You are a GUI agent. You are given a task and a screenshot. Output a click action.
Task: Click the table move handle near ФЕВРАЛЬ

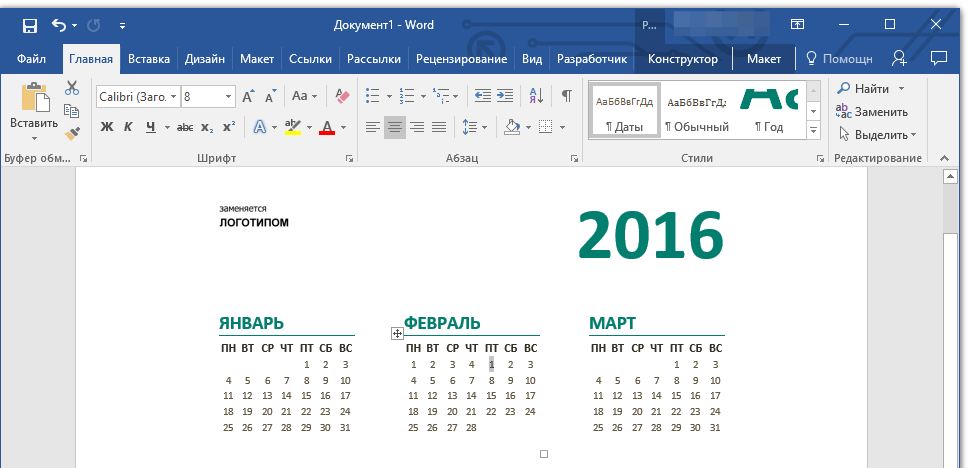point(397,333)
